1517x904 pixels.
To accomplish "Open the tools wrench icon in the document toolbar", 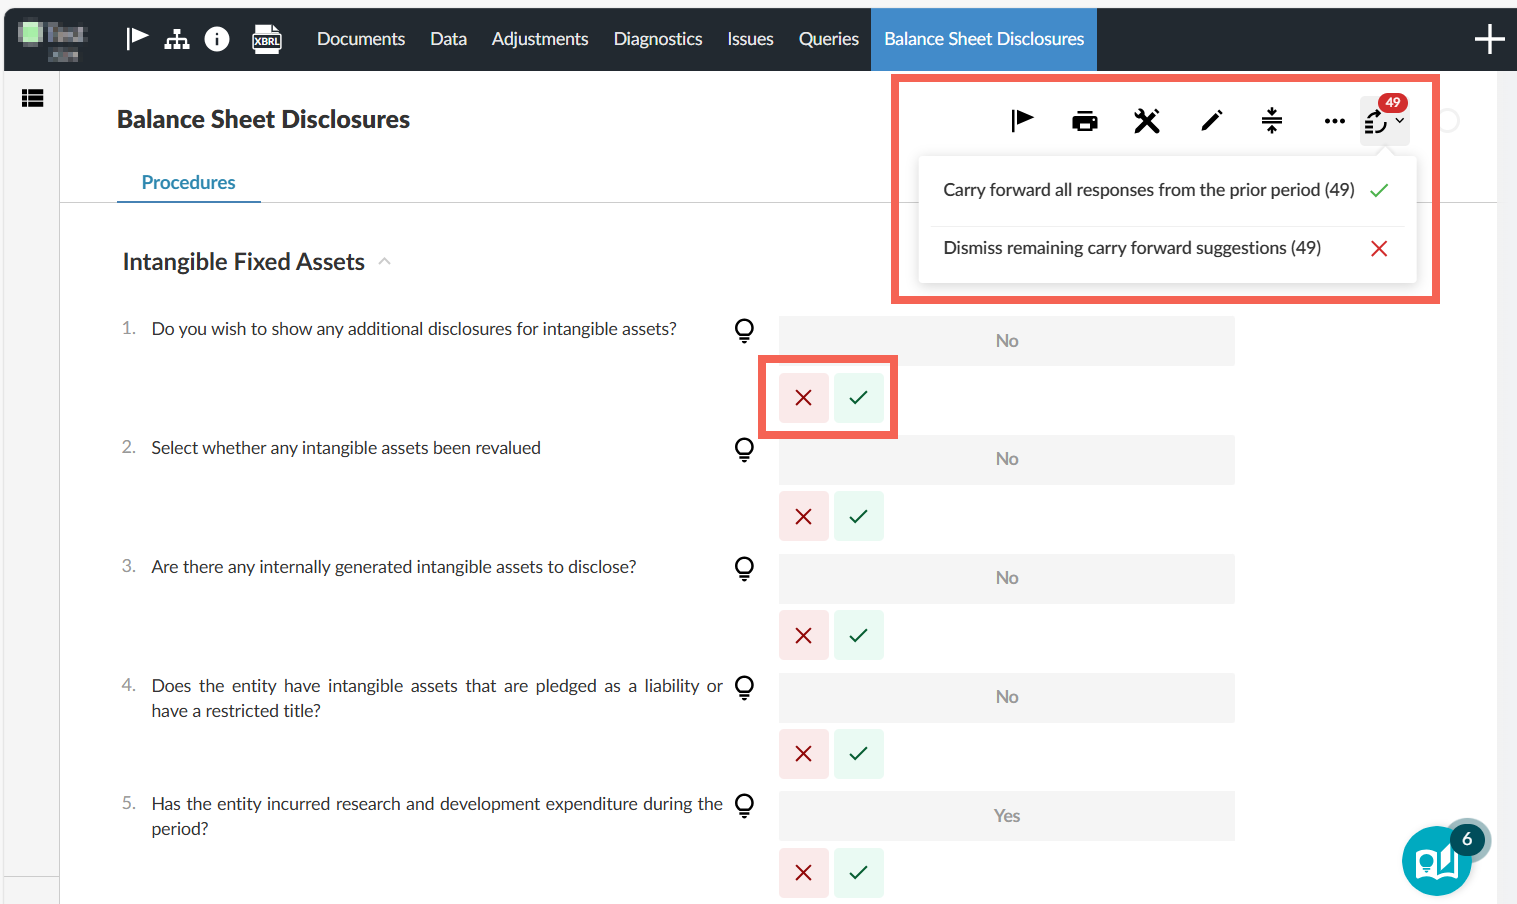I will [1147, 121].
